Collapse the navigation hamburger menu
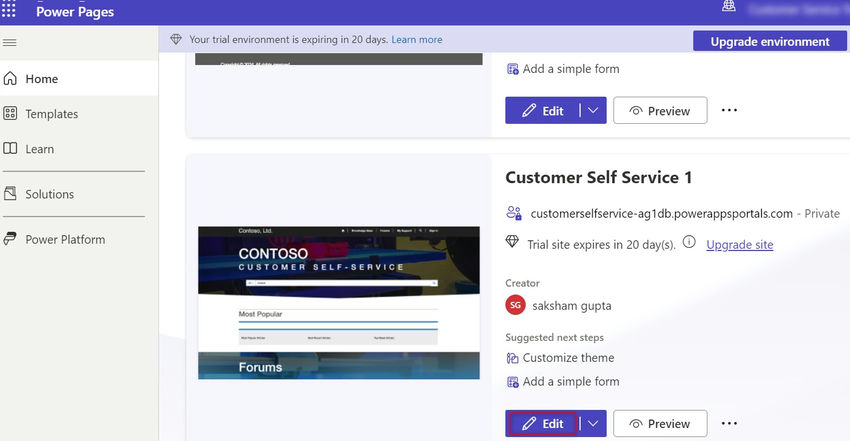Image resolution: width=850 pixels, height=441 pixels. coord(9,42)
